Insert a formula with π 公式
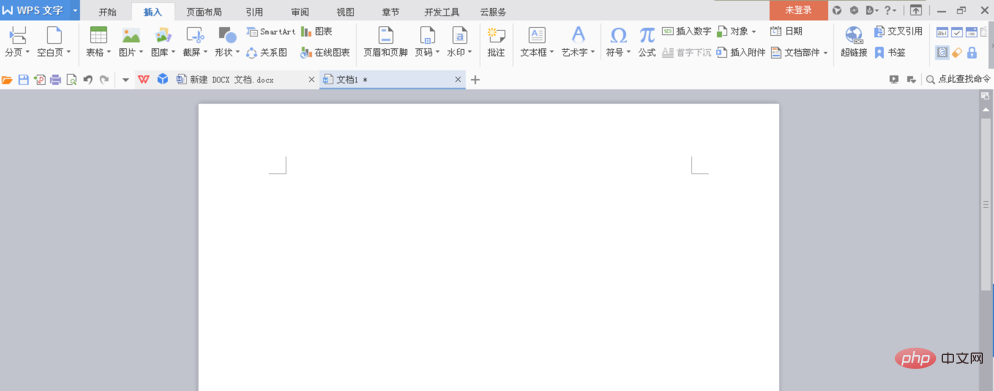The image size is (994, 391). tap(647, 42)
